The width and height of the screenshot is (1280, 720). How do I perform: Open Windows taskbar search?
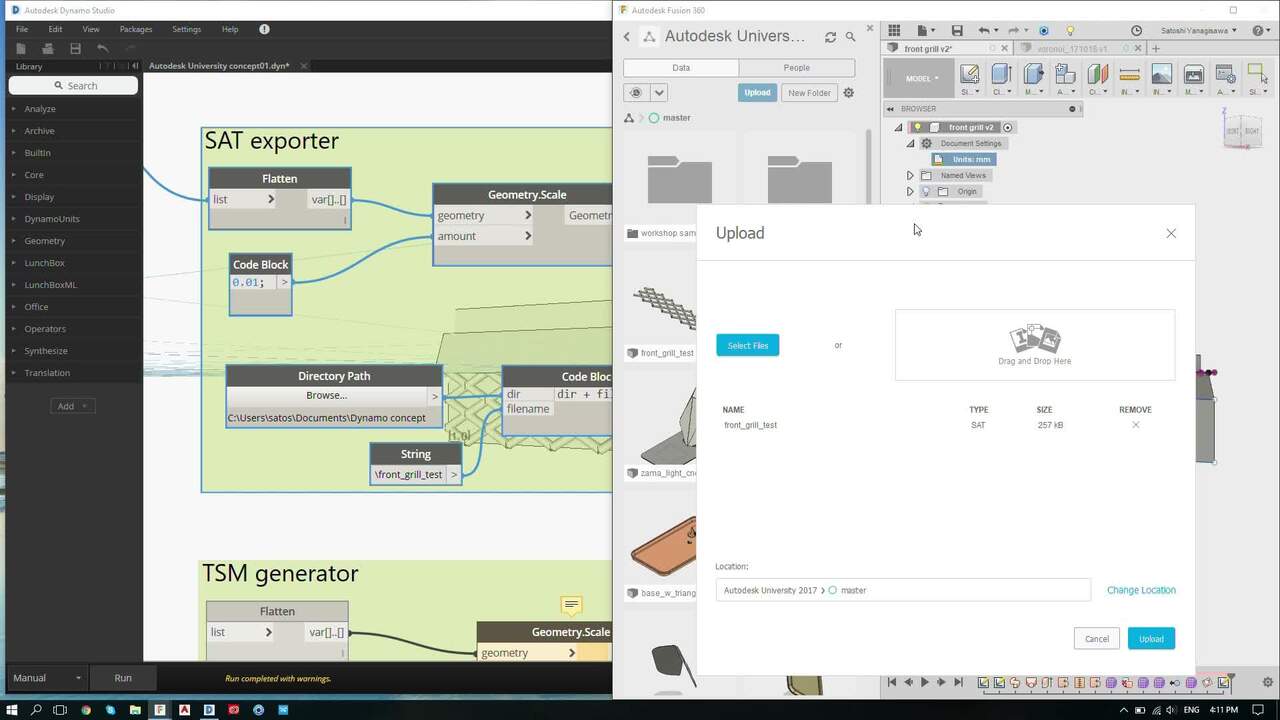(x=36, y=709)
